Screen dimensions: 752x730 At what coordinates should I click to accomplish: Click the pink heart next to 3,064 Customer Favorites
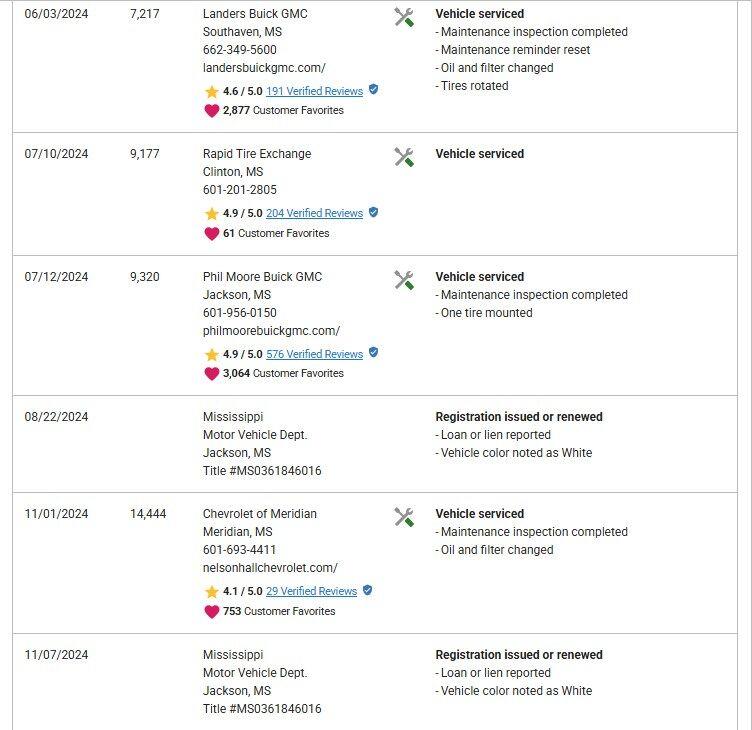(x=212, y=374)
